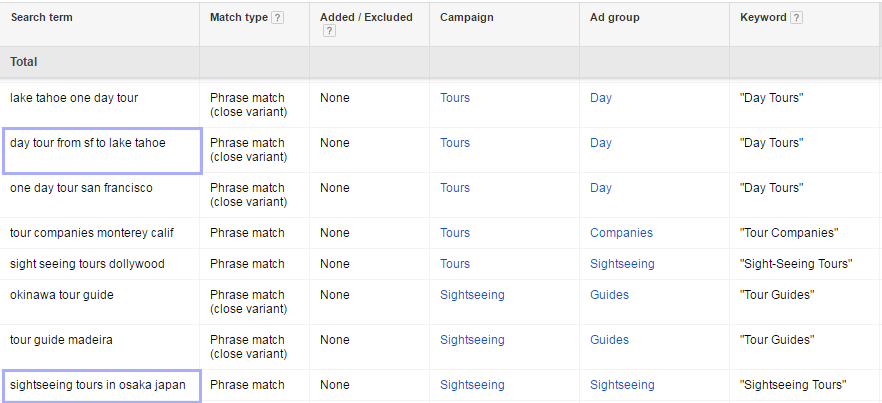Select search term tour guide madeira

pos(61,340)
